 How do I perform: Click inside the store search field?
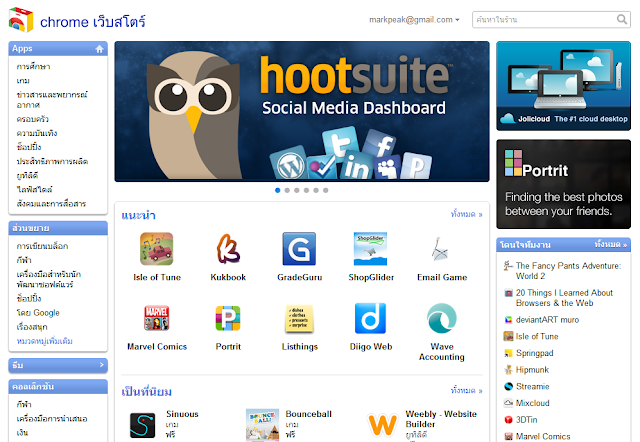[x=544, y=20]
